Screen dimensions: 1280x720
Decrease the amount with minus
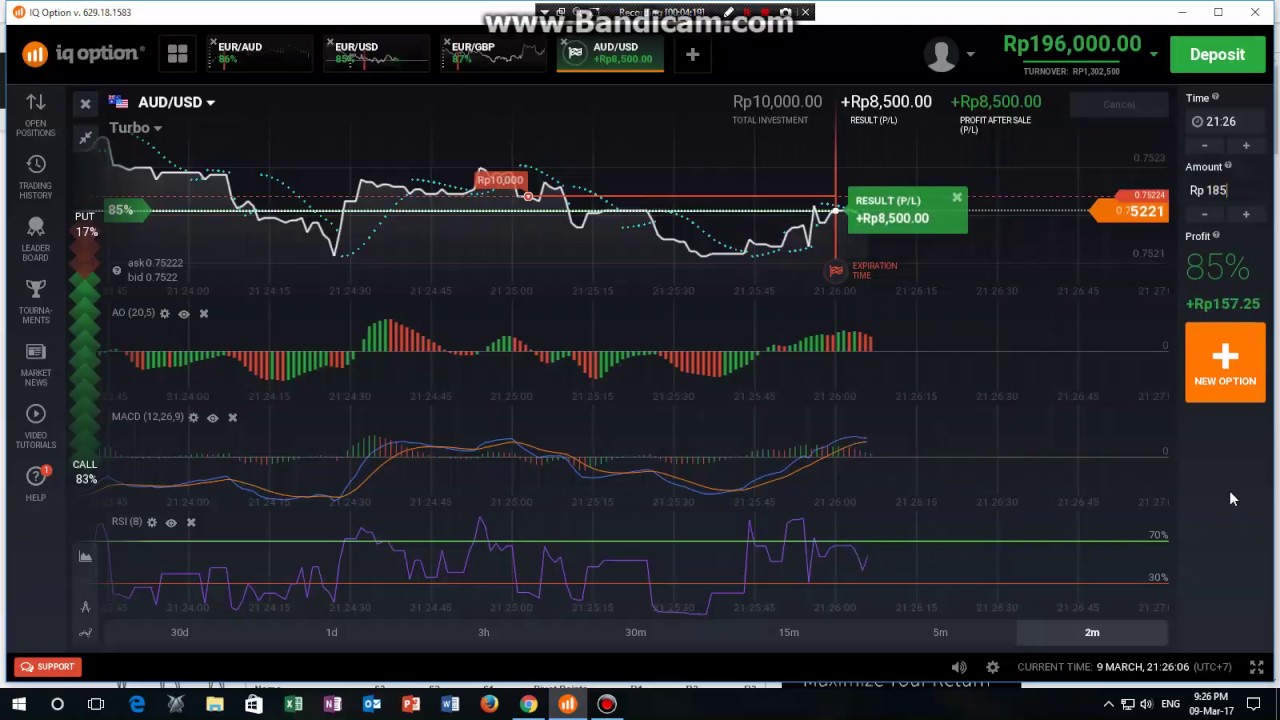point(1204,214)
